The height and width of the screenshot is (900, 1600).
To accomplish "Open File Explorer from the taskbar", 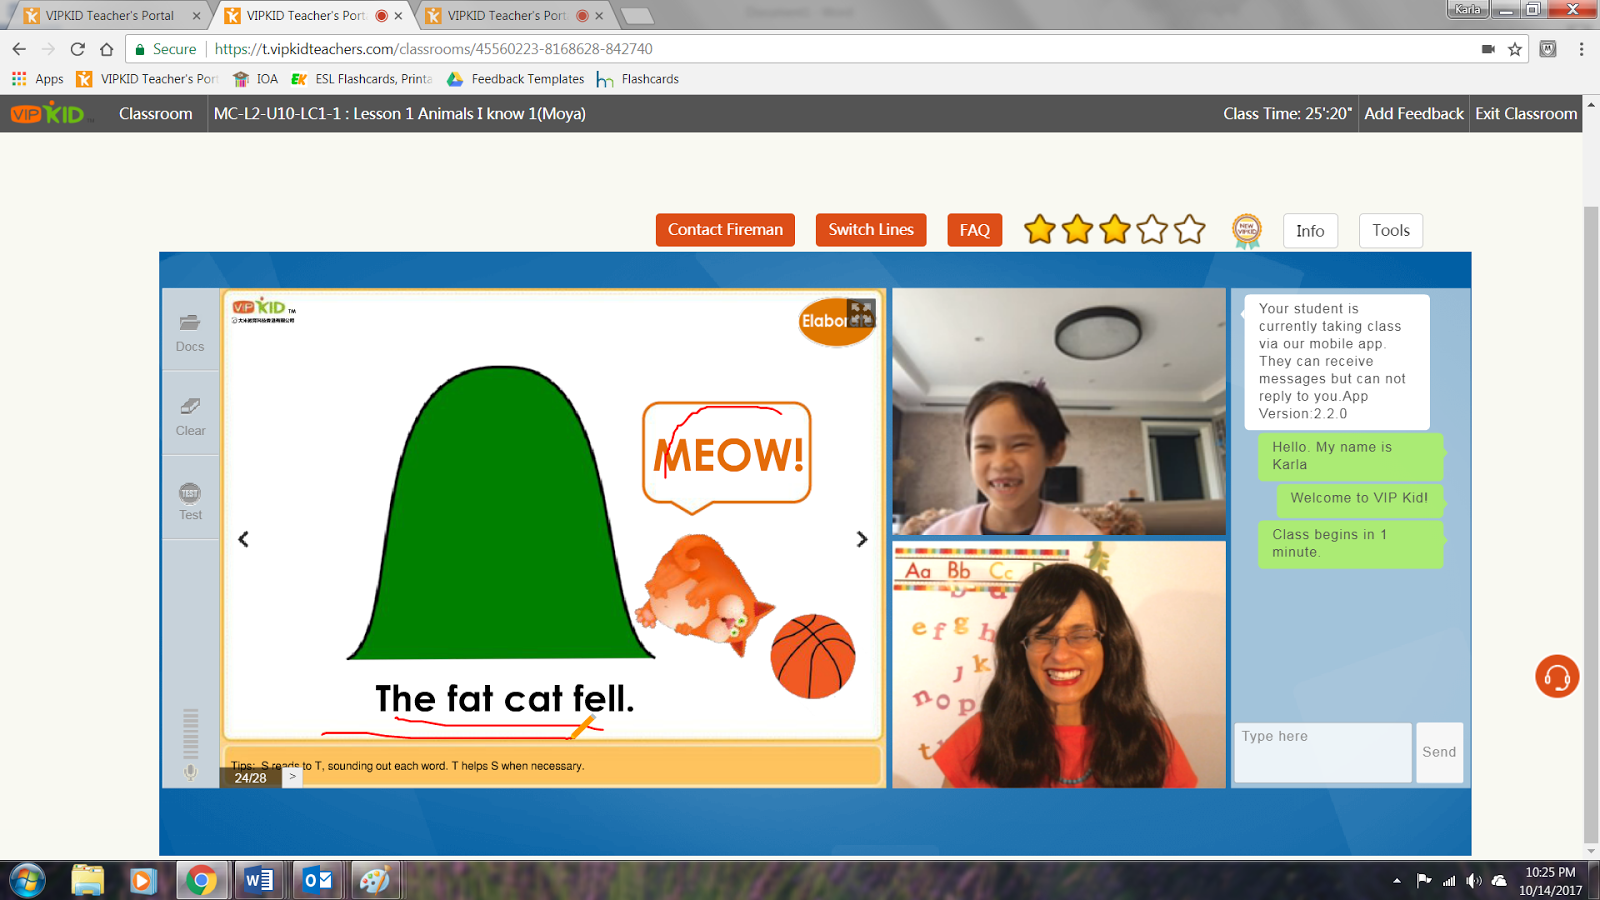I will coord(87,880).
